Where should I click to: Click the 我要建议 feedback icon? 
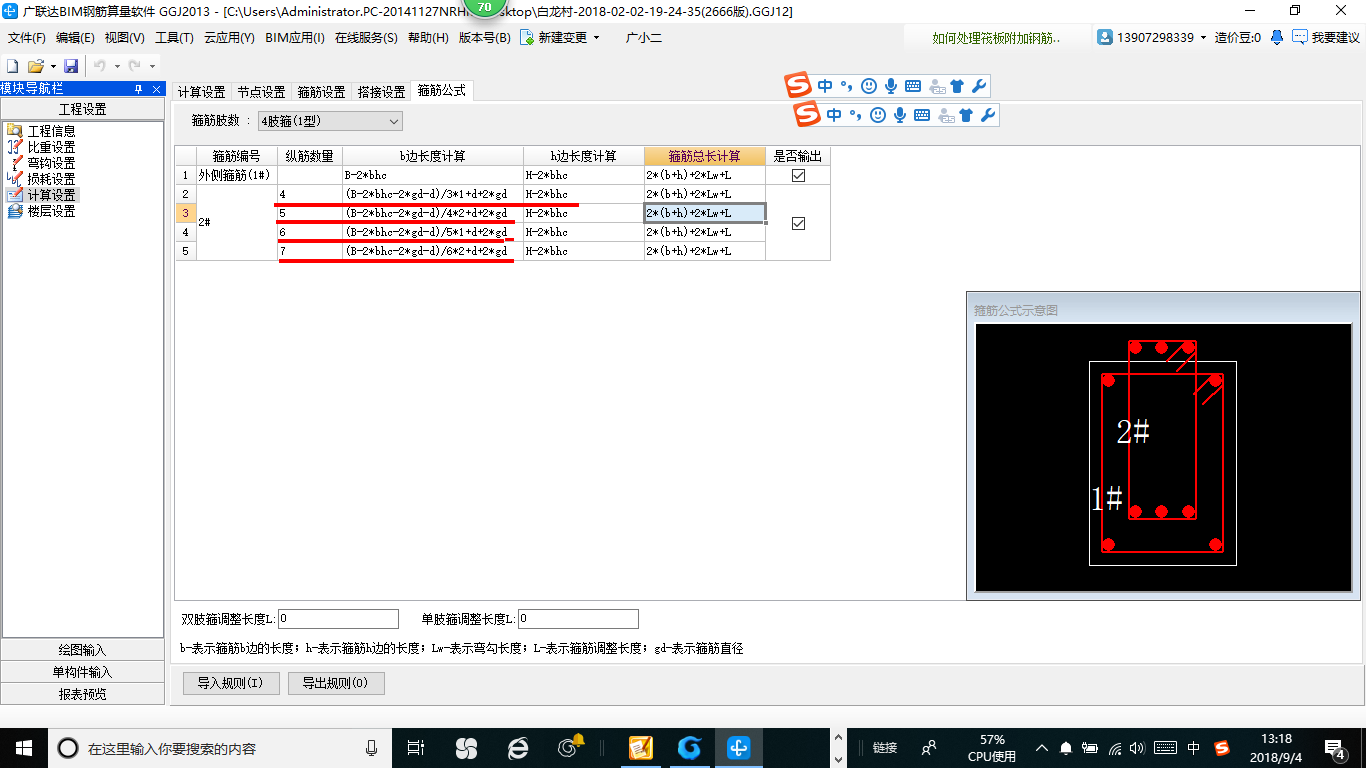pyautogui.click(x=1300, y=37)
